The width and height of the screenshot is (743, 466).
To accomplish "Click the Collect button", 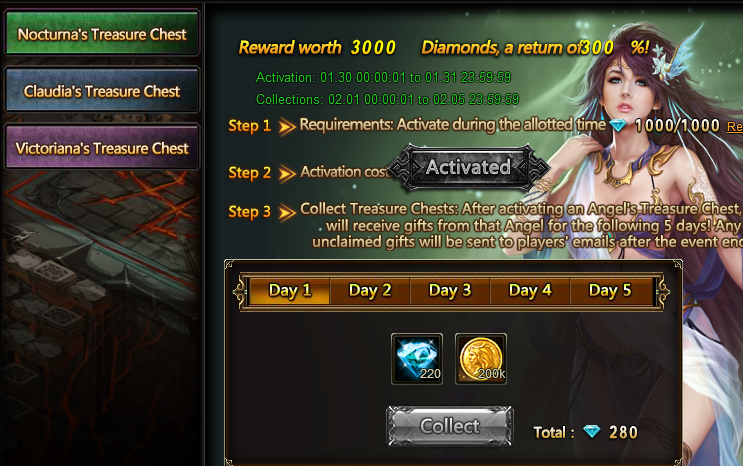I will [450, 426].
